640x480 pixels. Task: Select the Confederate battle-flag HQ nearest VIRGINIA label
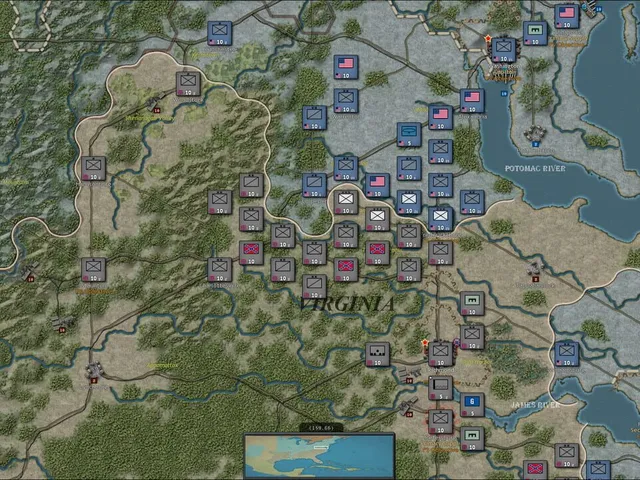pyautogui.click(x=346, y=270)
